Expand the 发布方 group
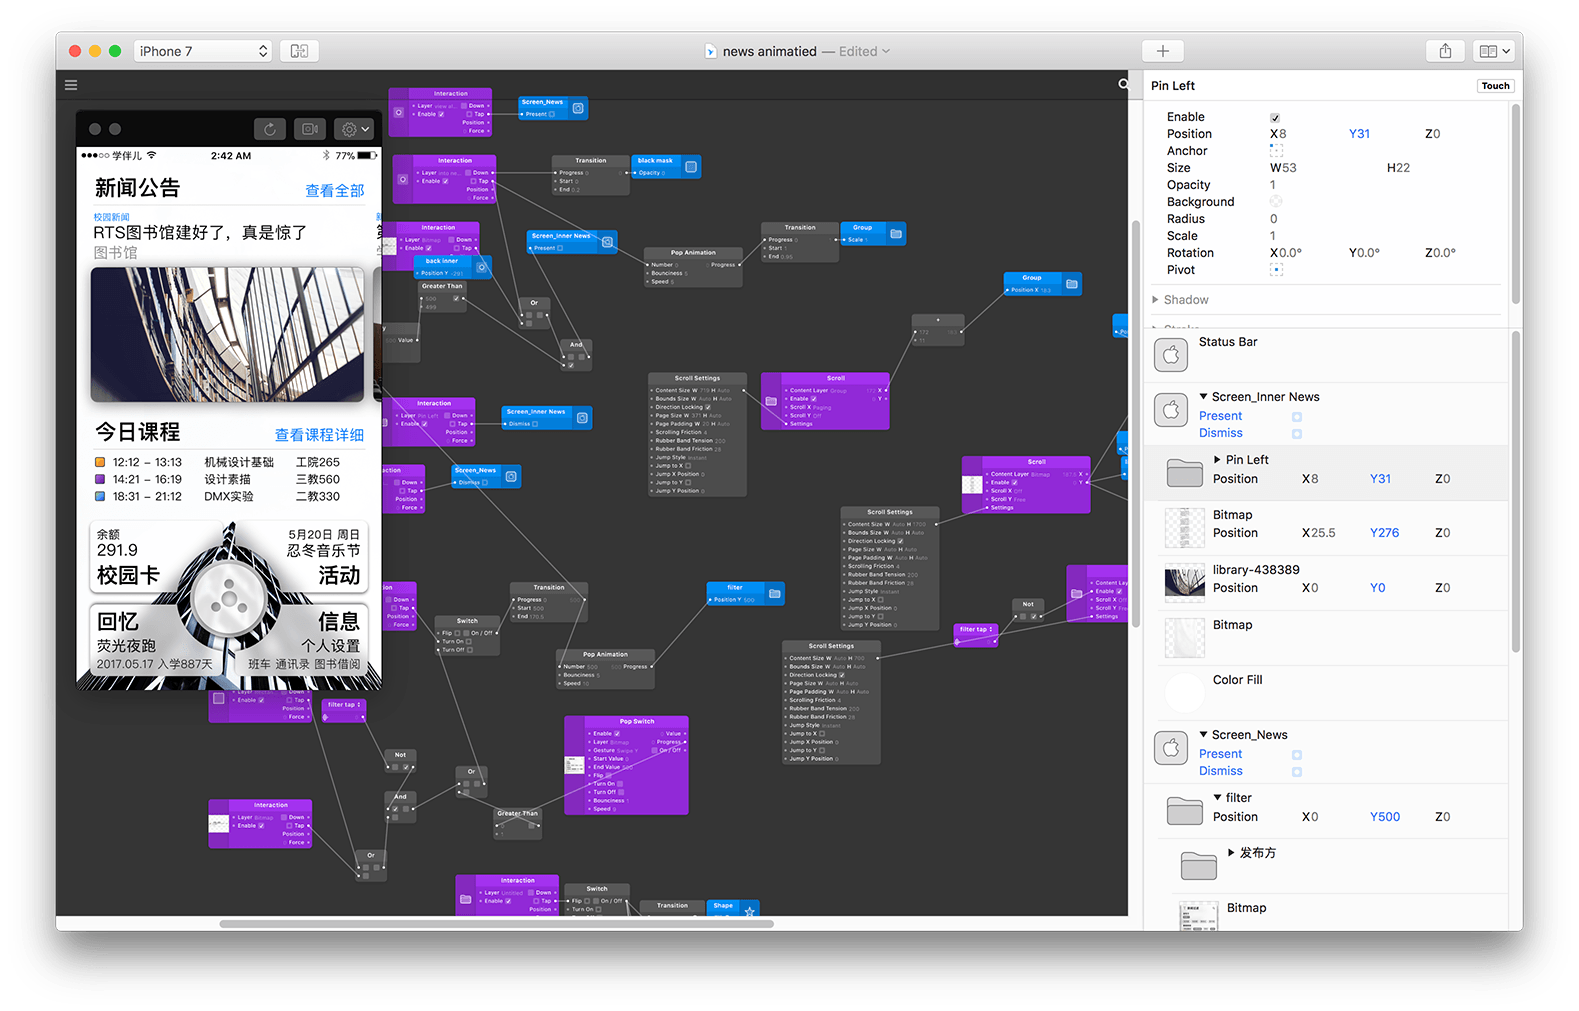Viewport: 1579px width, 1011px height. [x=1231, y=853]
